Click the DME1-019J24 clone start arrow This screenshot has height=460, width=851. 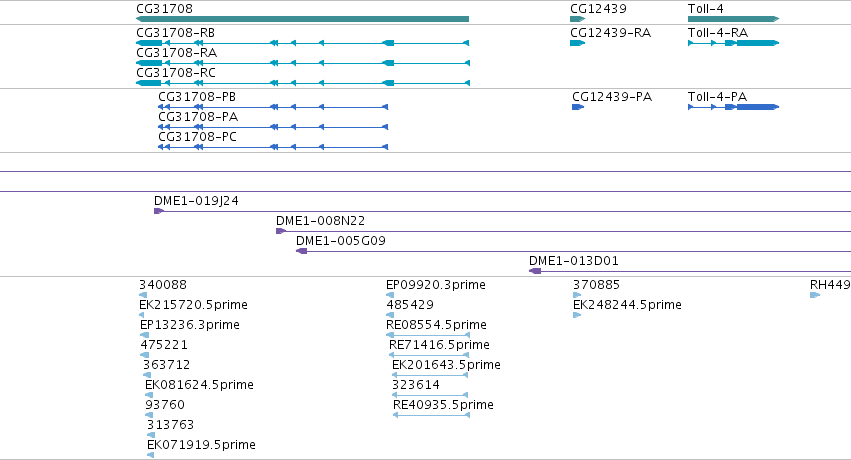[158, 211]
